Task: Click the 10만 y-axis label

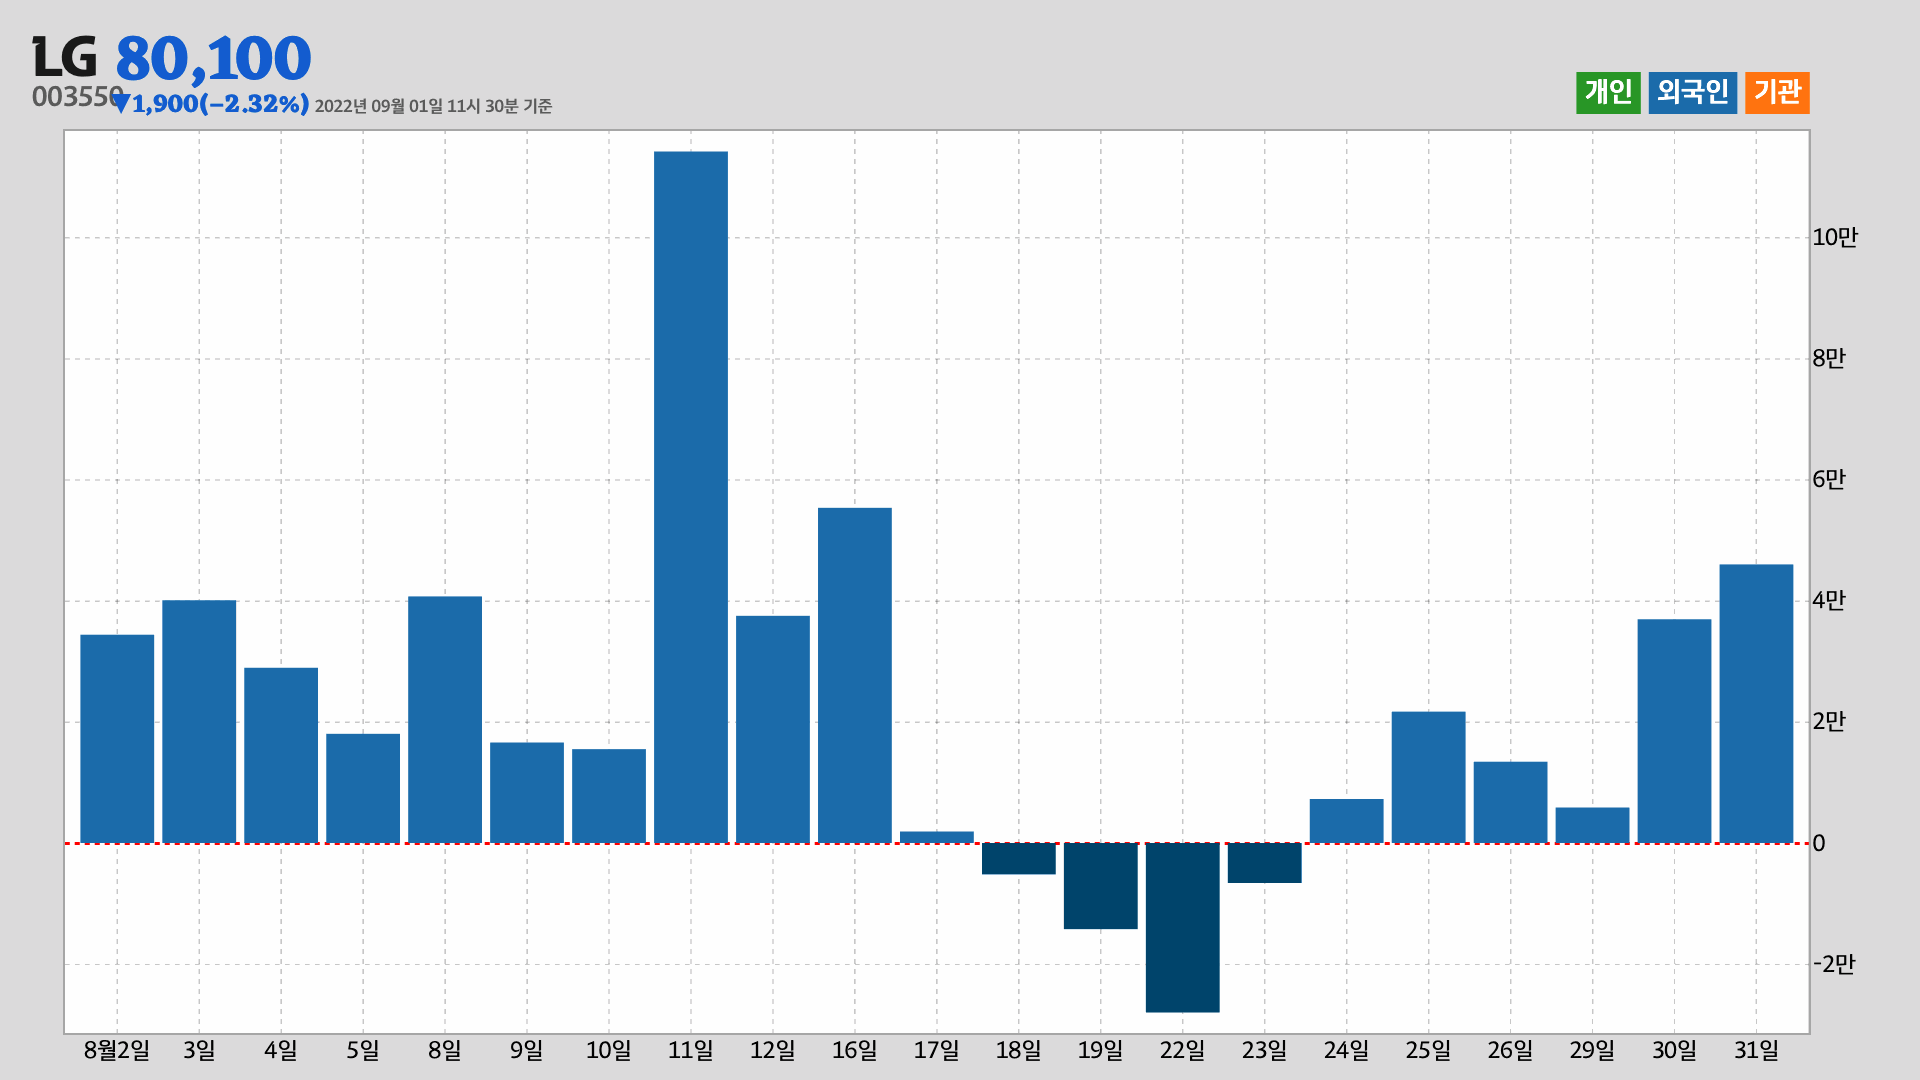Action: click(x=1834, y=237)
